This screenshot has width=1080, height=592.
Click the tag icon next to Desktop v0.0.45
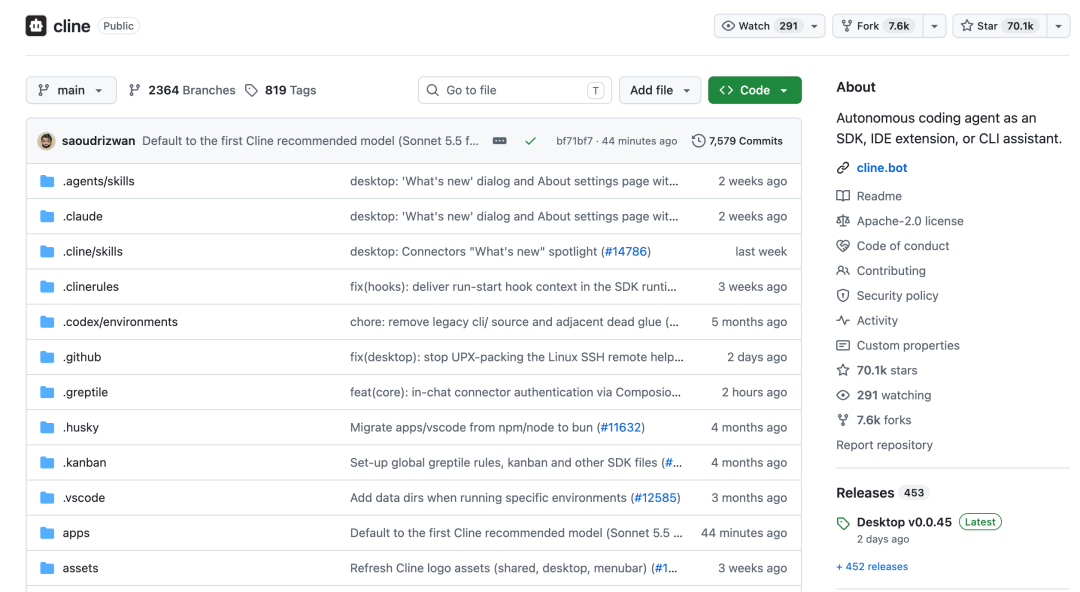[843, 523]
